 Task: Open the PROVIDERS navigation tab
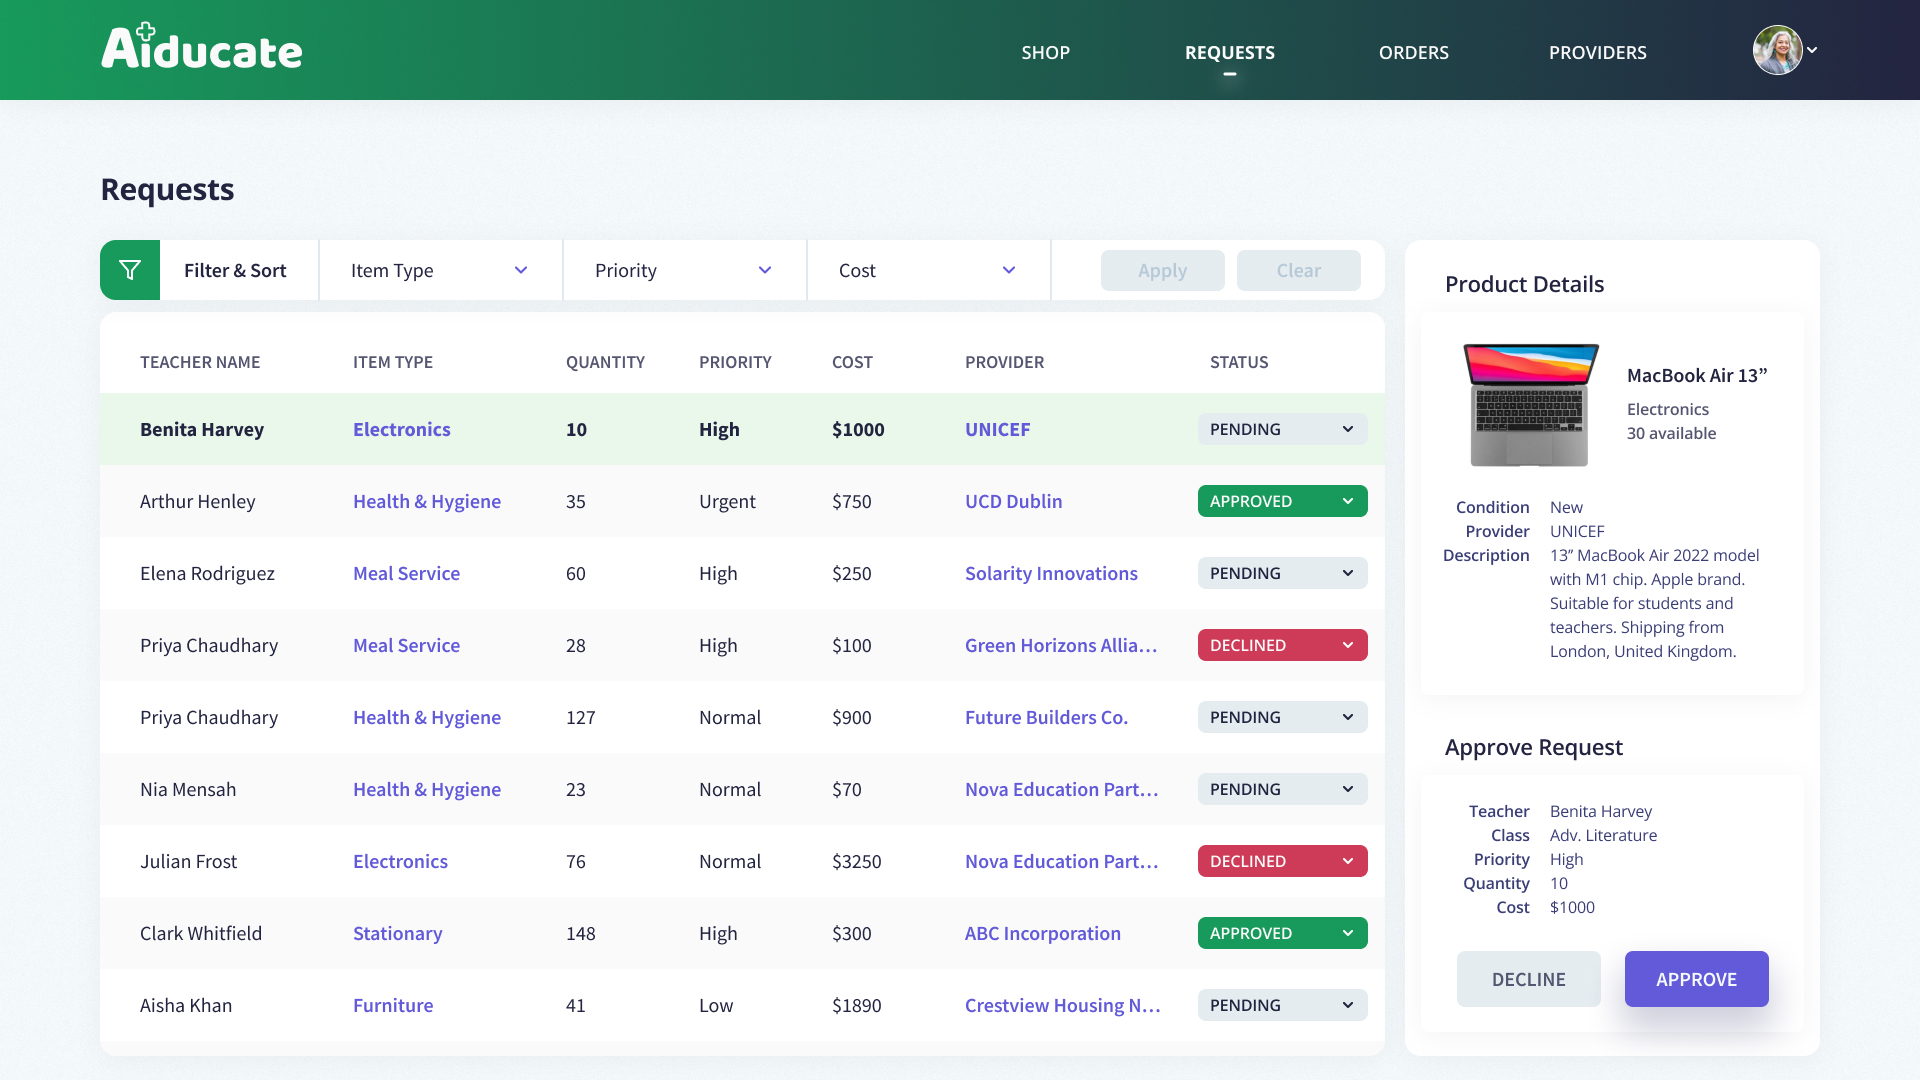(x=1597, y=52)
